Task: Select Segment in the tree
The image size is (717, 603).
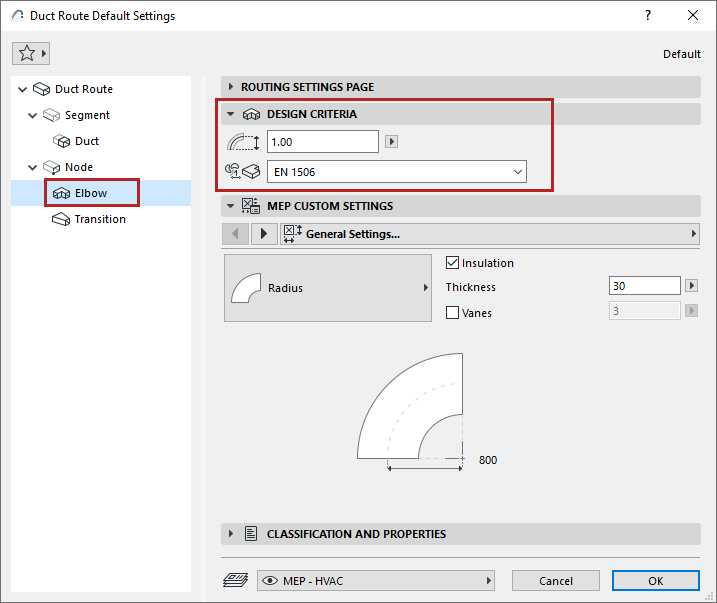Action: [x=87, y=115]
